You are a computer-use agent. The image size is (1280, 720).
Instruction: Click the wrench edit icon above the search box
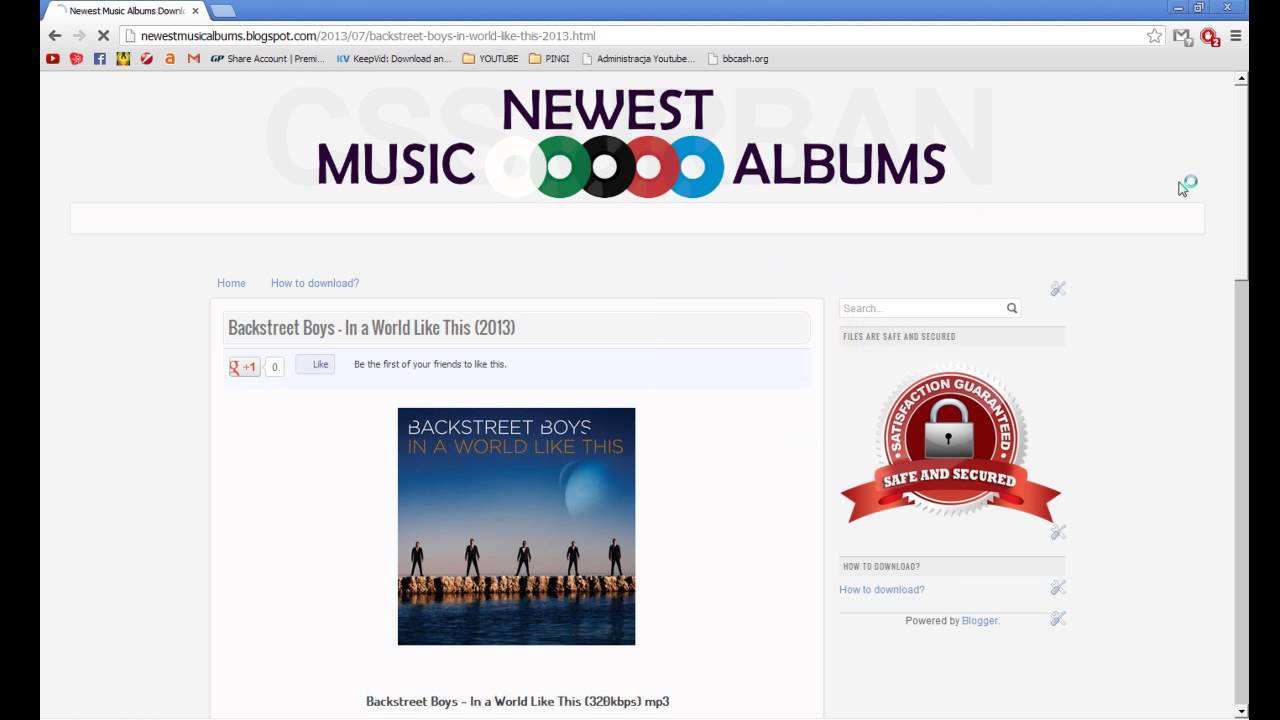click(1058, 289)
